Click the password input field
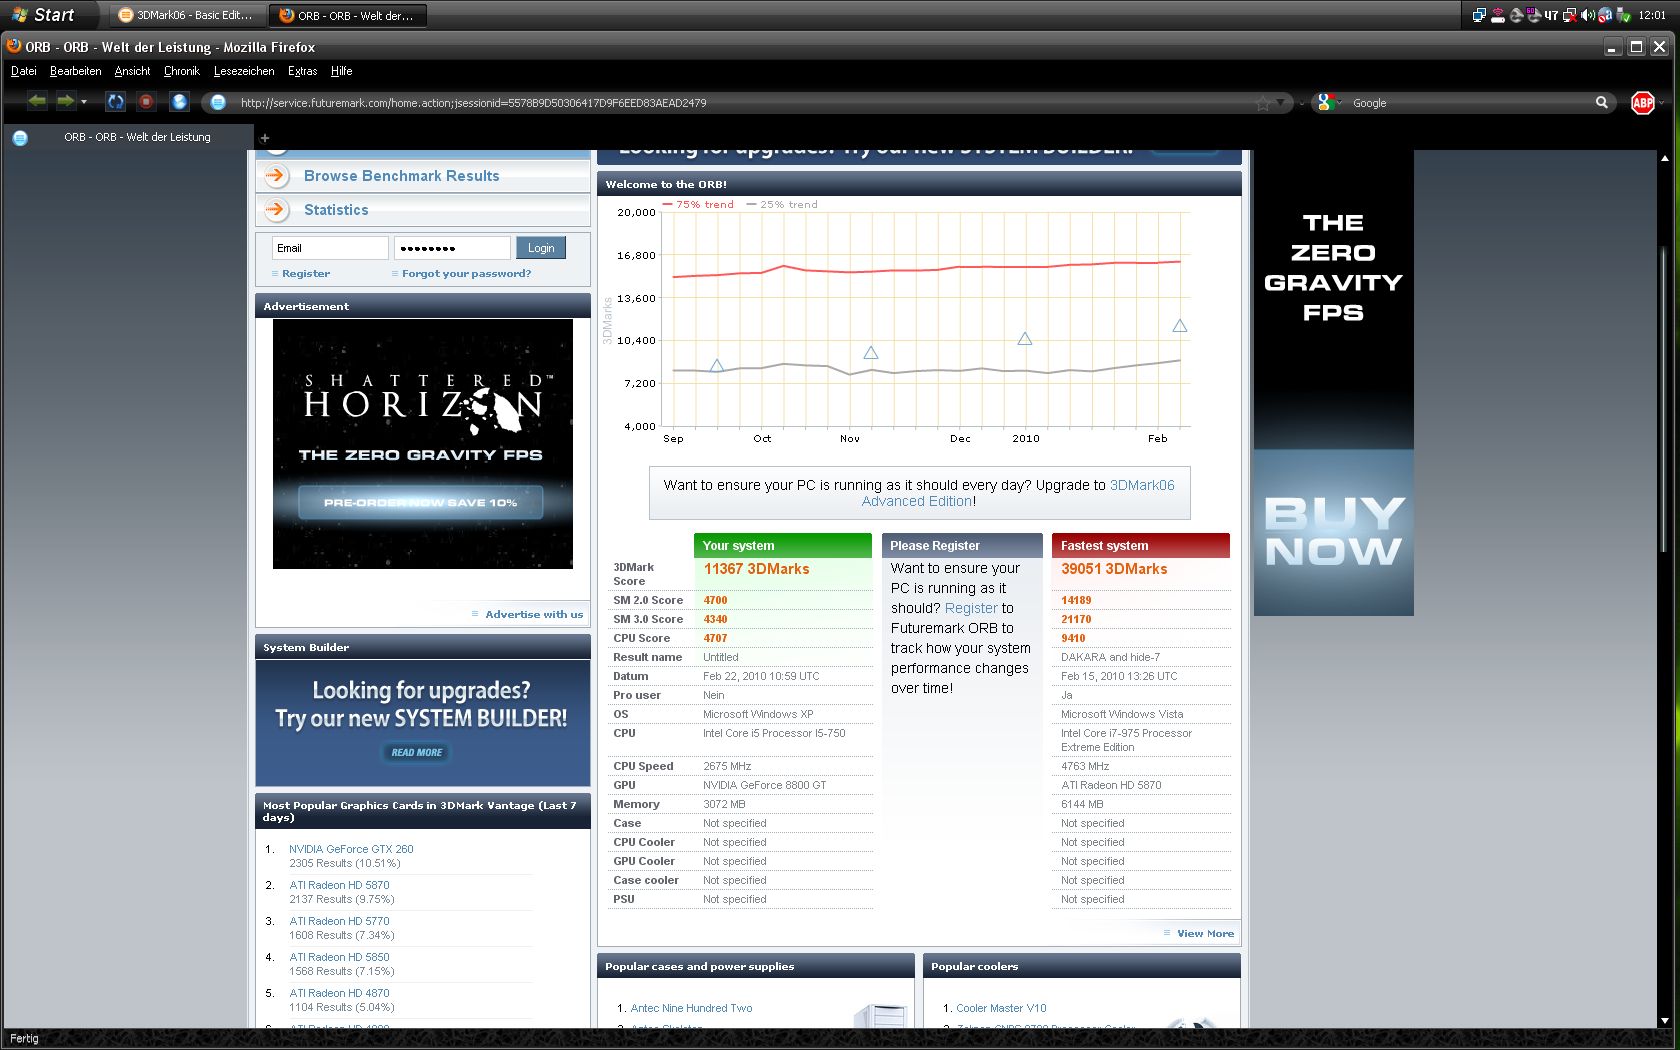 452,248
